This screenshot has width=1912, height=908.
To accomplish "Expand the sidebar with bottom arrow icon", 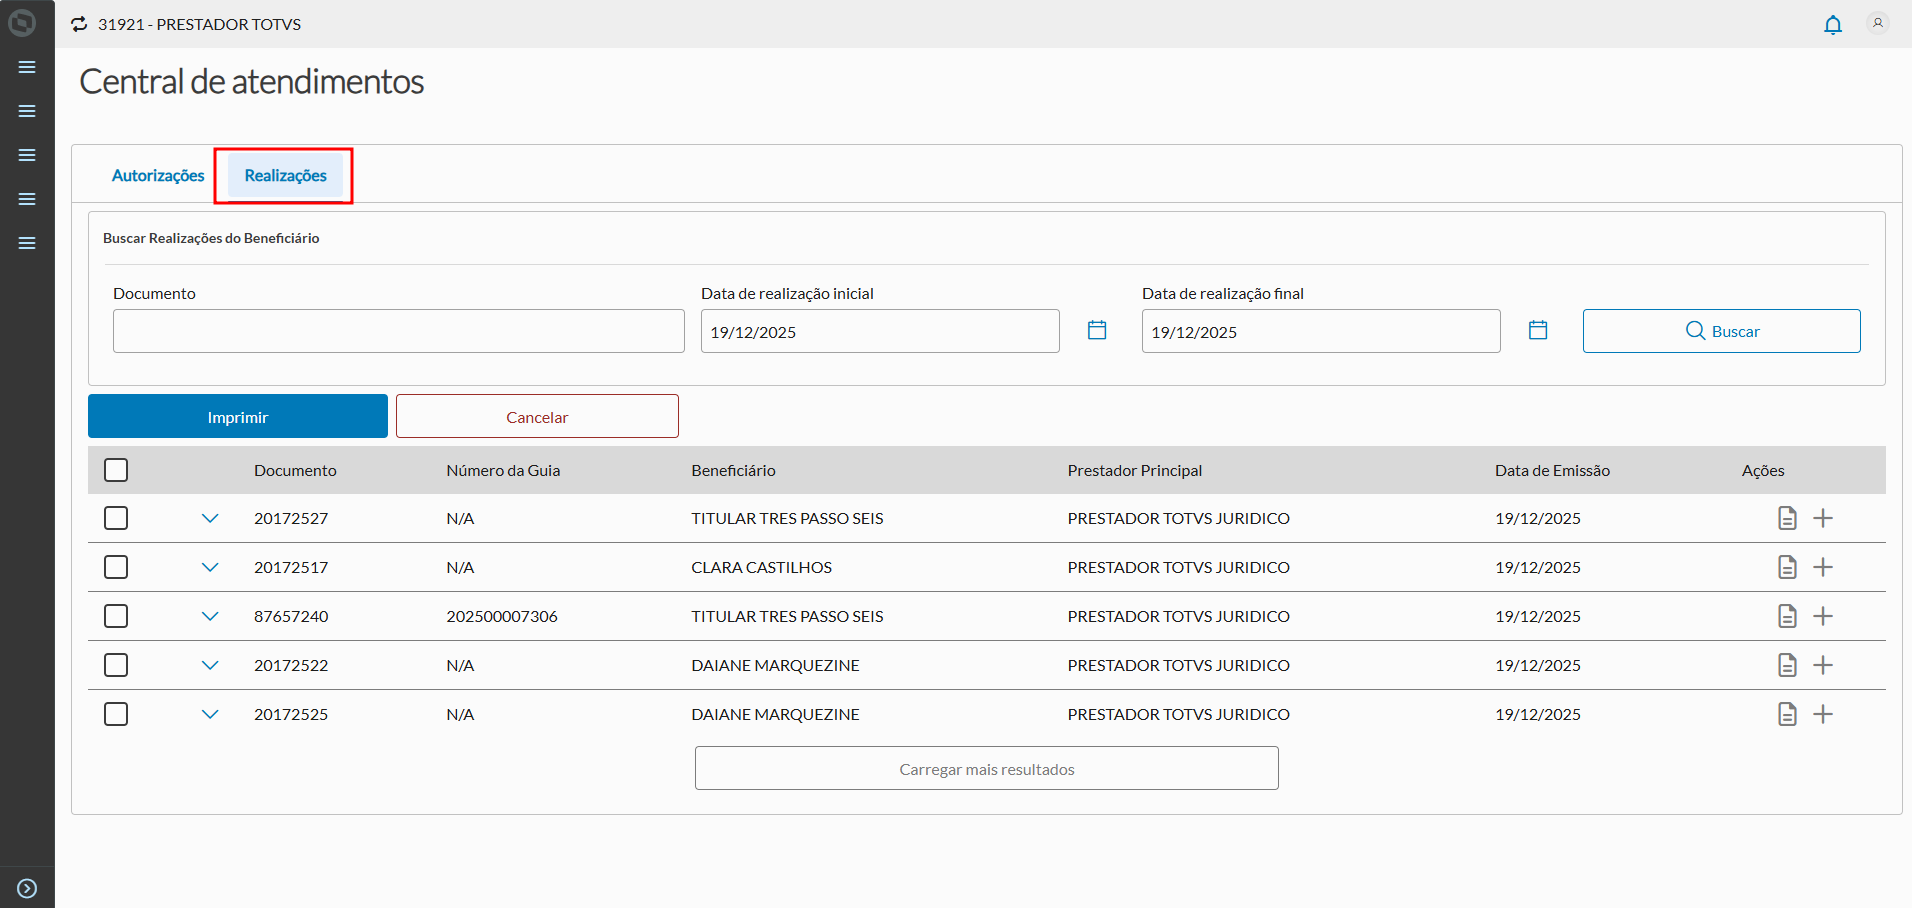I will [x=27, y=888].
